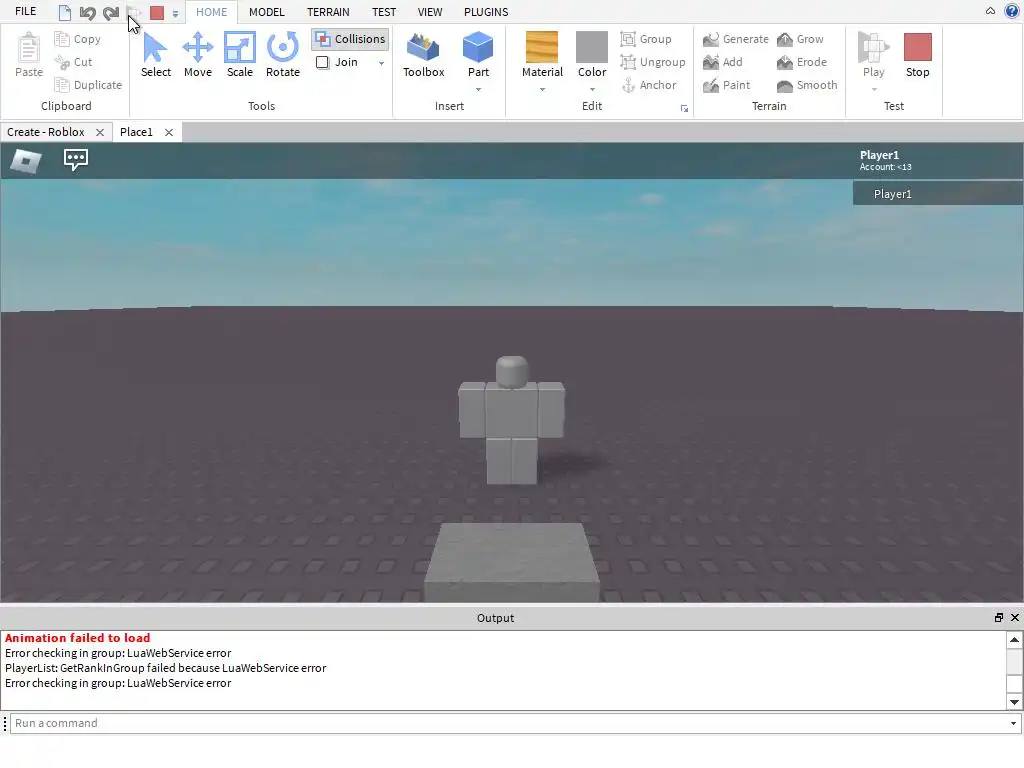Image resolution: width=1024 pixels, height=768 pixels.
Task: Open the Toolbox
Action: coord(424,55)
